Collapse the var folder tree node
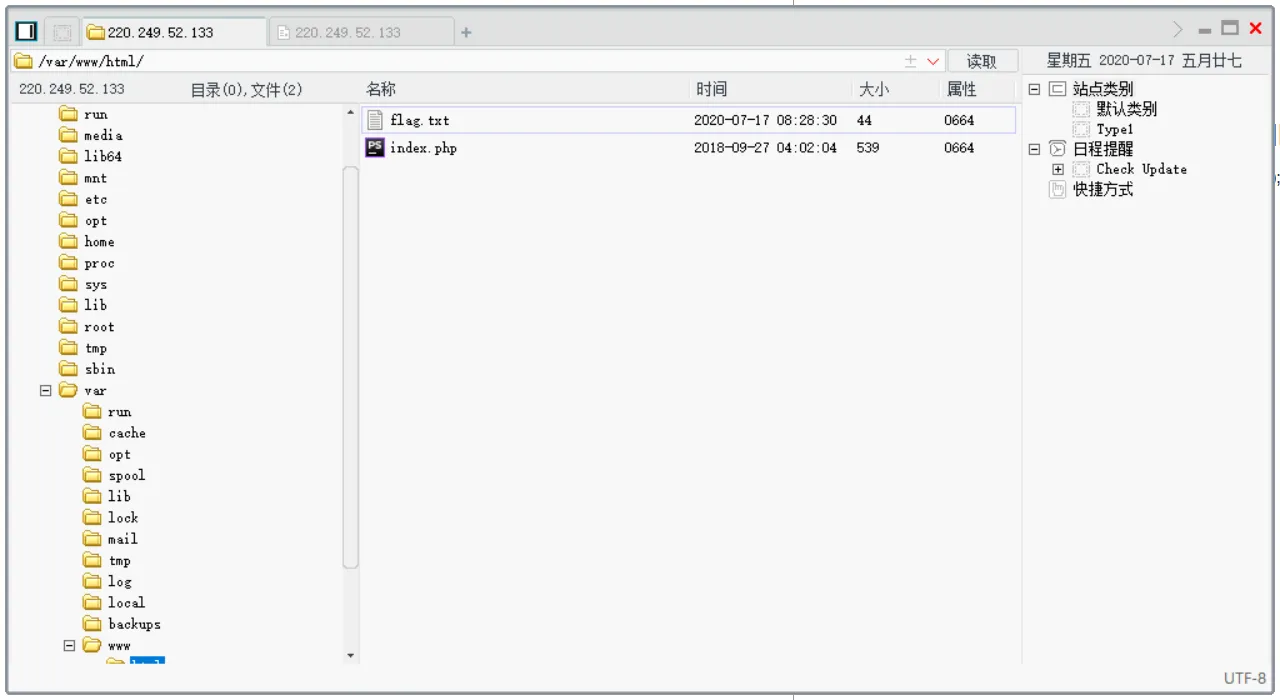The height and width of the screenshot is (700, 1280). click(45, 391)
